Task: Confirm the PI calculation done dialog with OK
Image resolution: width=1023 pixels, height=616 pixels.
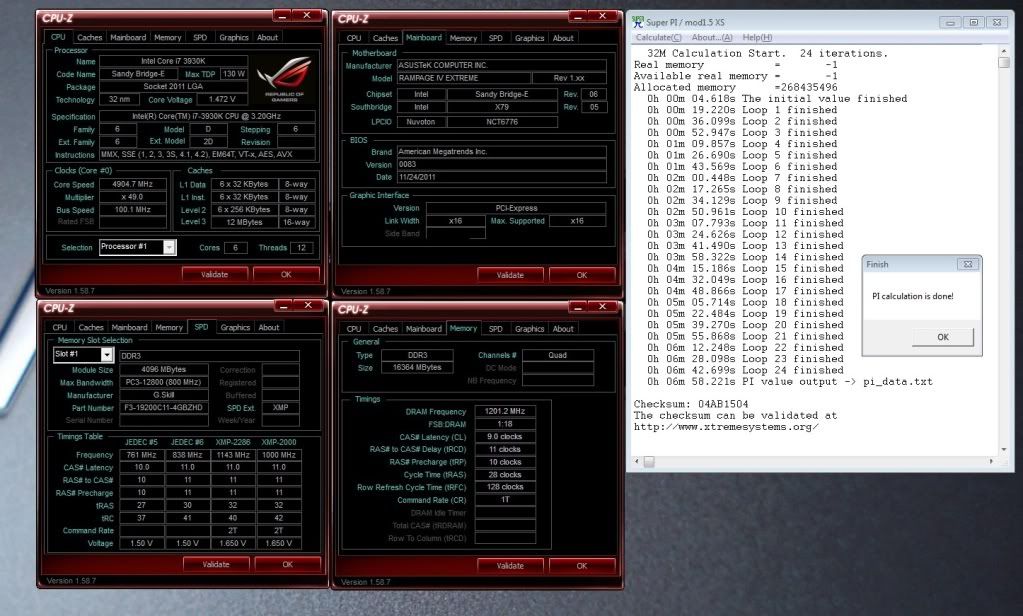Action: [x=943, y=337]
